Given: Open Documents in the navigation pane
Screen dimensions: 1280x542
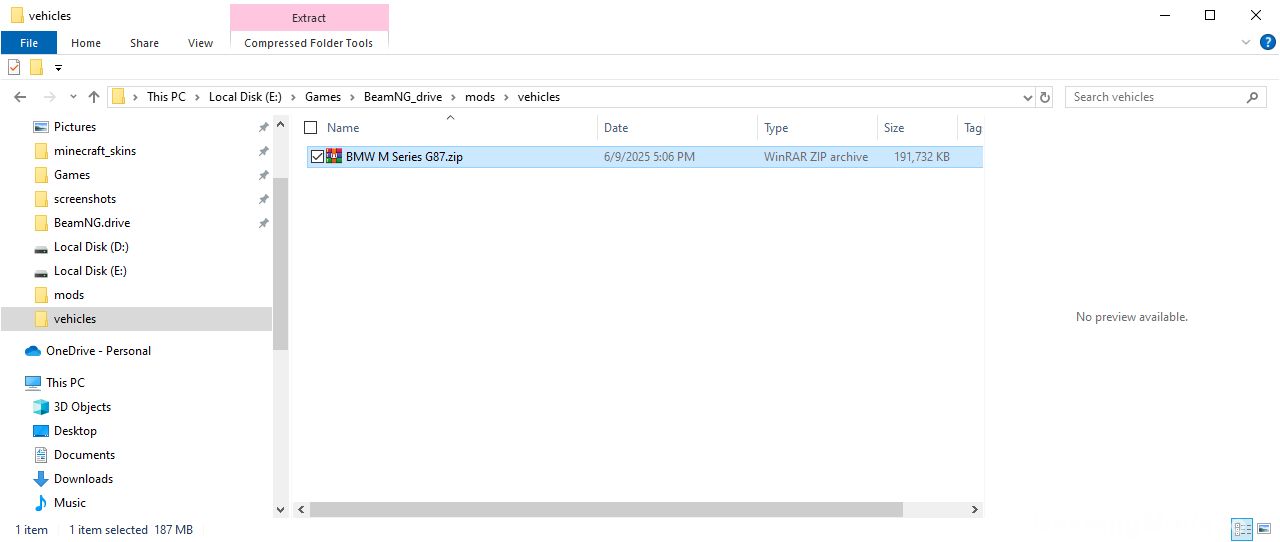Looking at the screenshot, I should pyautogui.click(x=83, y=455).
